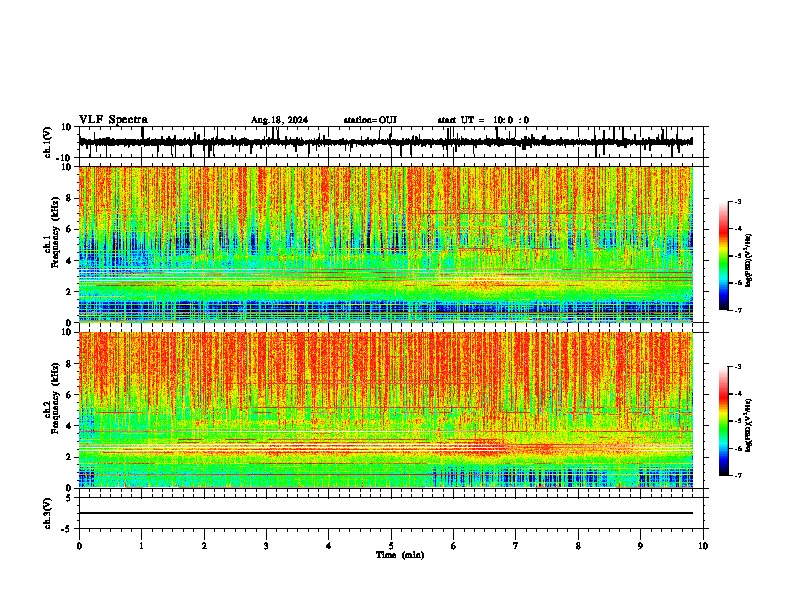Click inside the ch.2 spectrogram panel
This screenshot has width=792, height=612.
(x=385, y=410)
